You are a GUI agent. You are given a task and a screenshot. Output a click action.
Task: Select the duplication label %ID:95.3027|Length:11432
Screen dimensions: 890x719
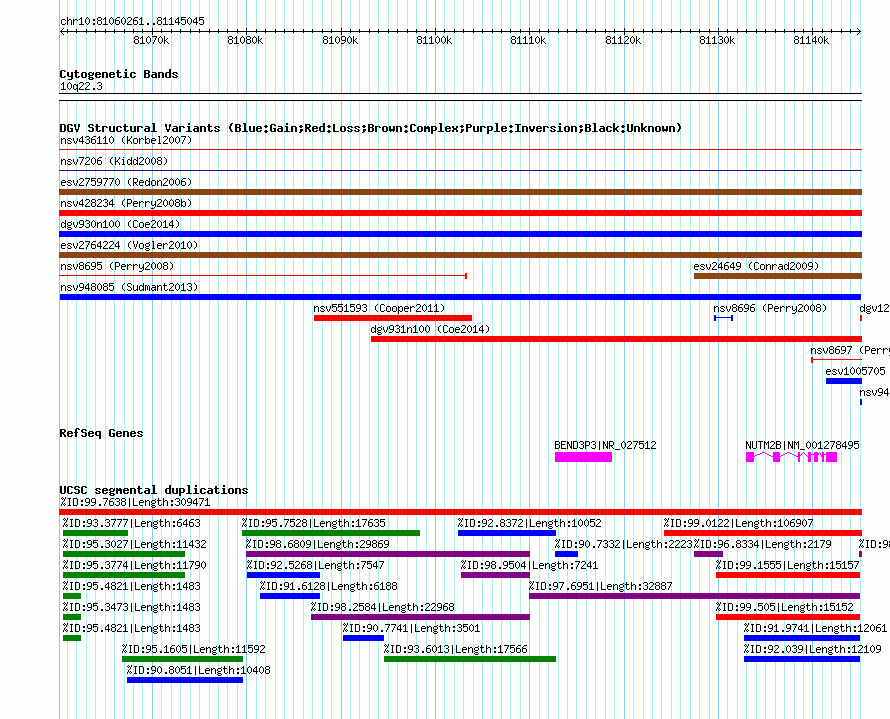click(x=135, y=544)
